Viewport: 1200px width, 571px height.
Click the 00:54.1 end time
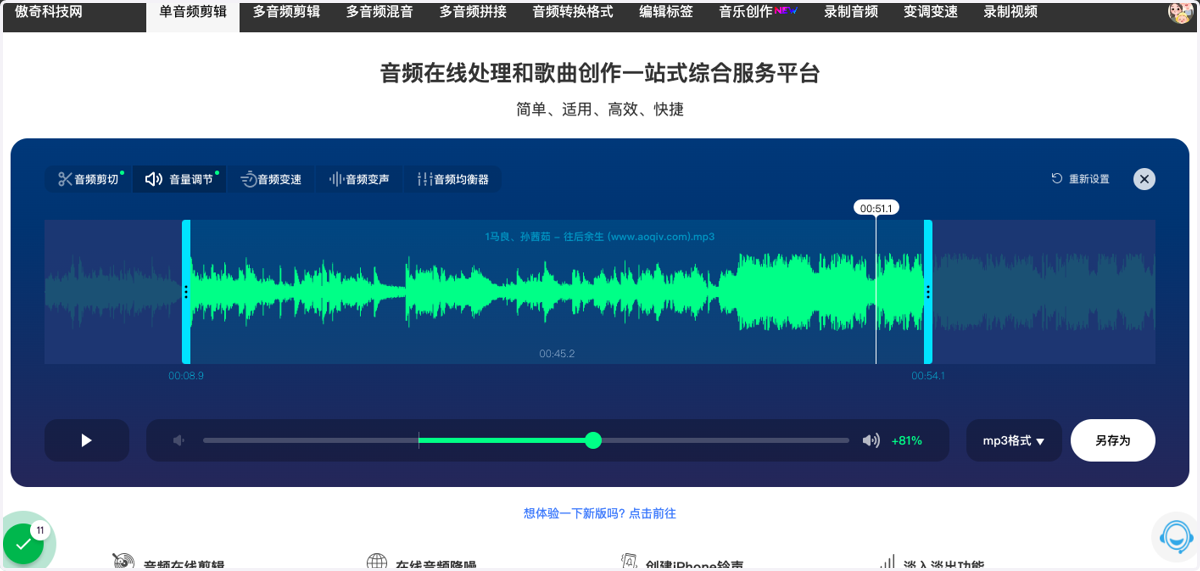pos(928,376)
